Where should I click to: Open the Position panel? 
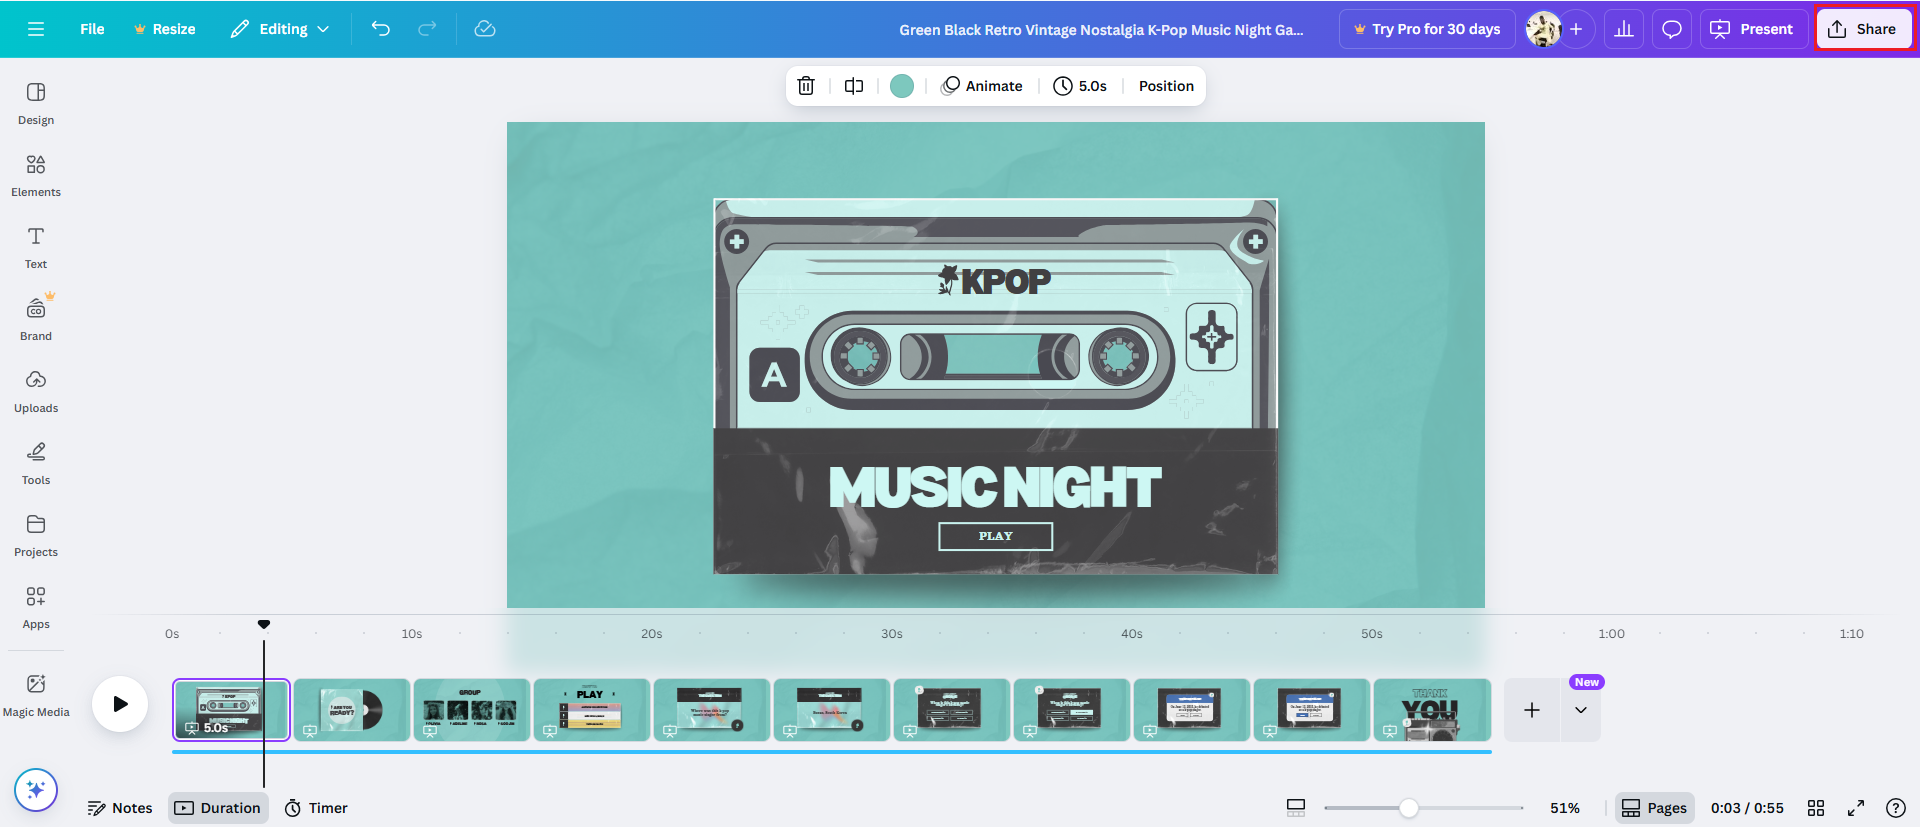[1166, 86]
